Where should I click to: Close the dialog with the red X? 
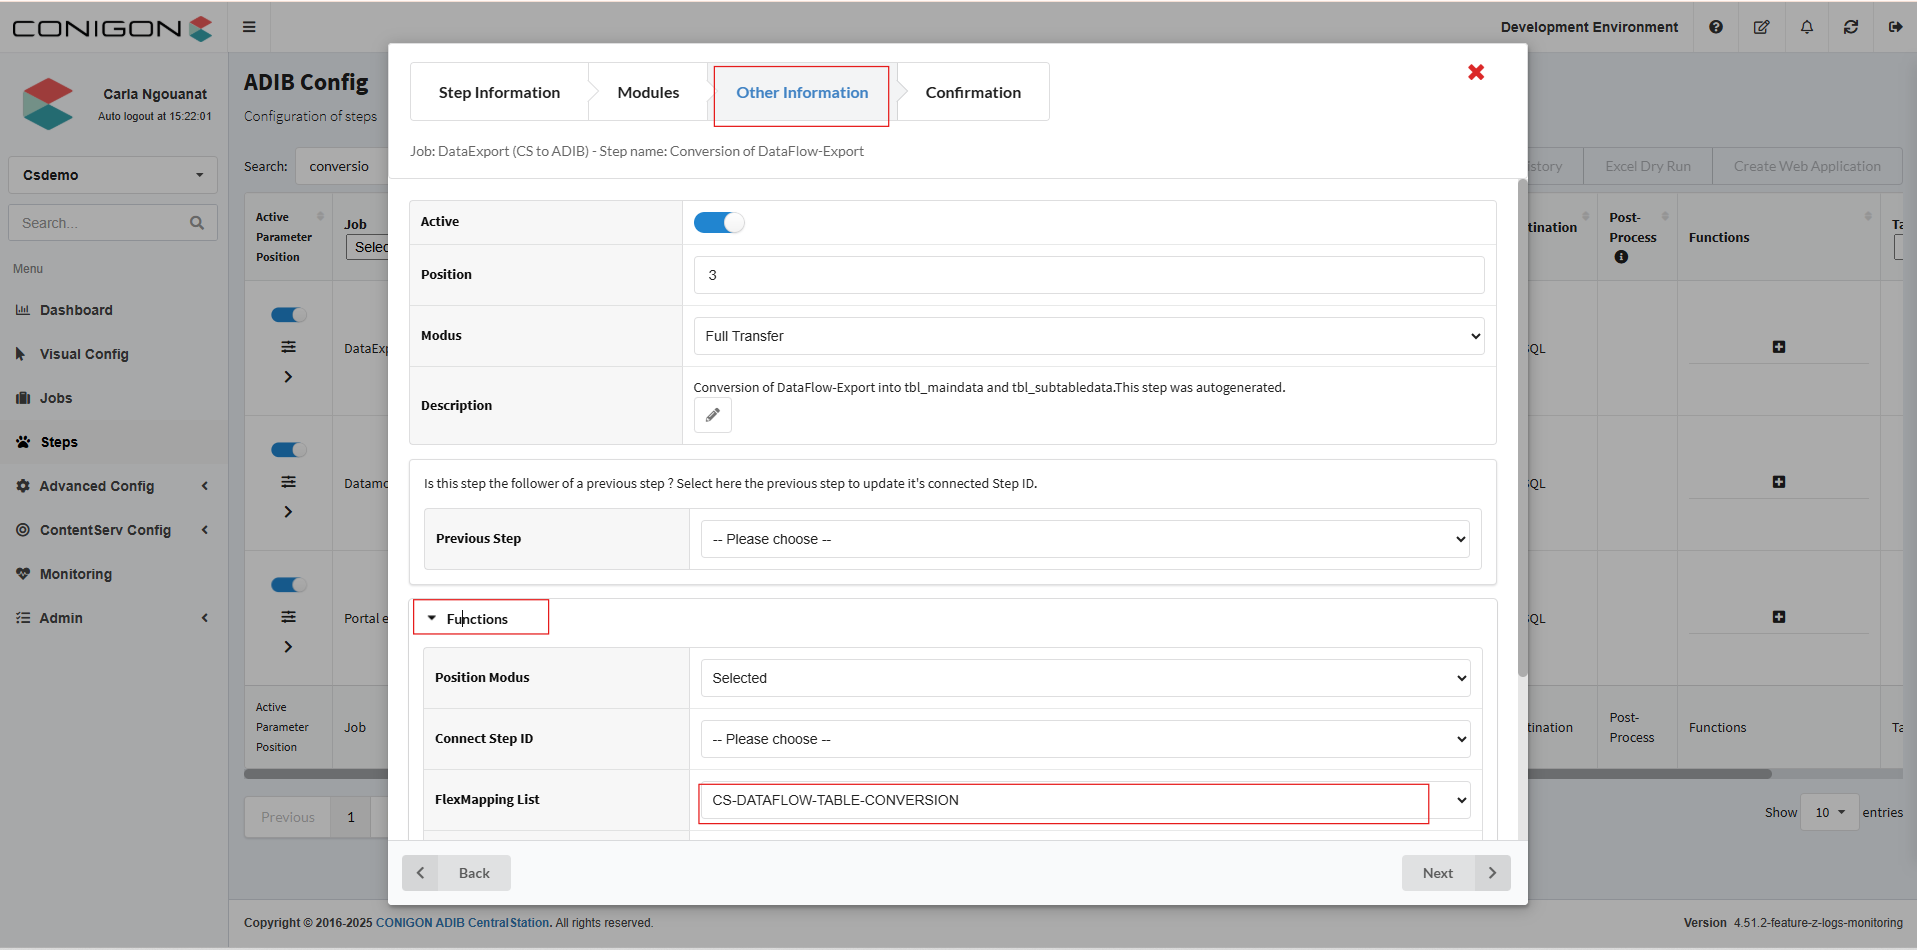tap(1475, 72)
